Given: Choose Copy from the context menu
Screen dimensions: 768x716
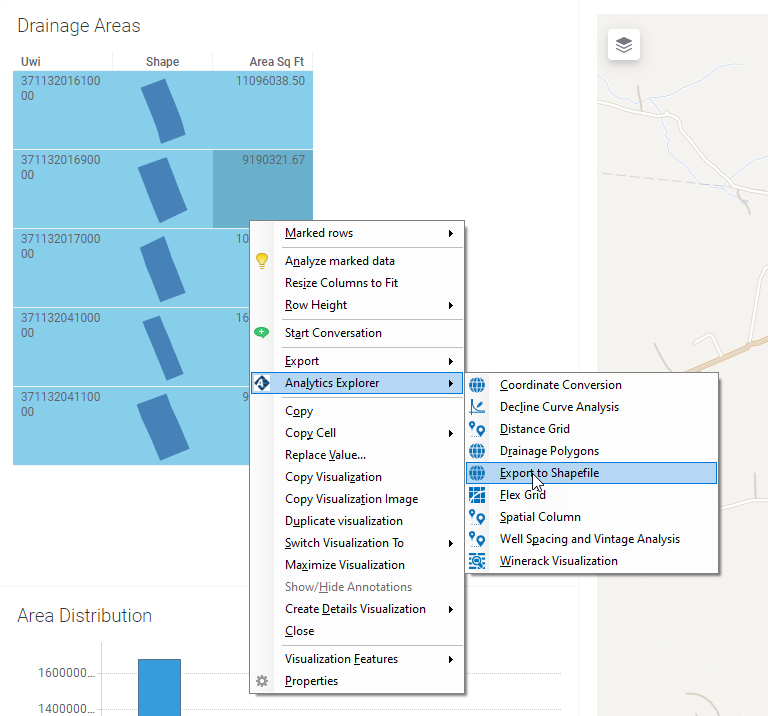Looking at the screenshot, I should tap(357, 411).
